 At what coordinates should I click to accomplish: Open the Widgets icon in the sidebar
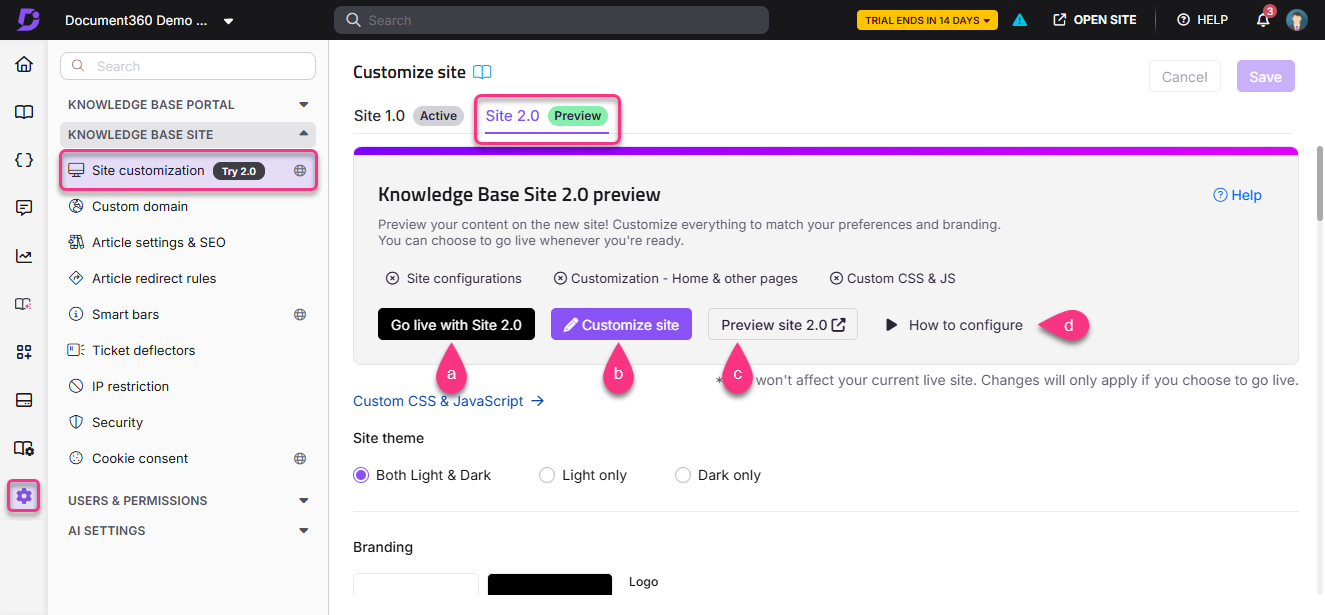click(23, 351)
